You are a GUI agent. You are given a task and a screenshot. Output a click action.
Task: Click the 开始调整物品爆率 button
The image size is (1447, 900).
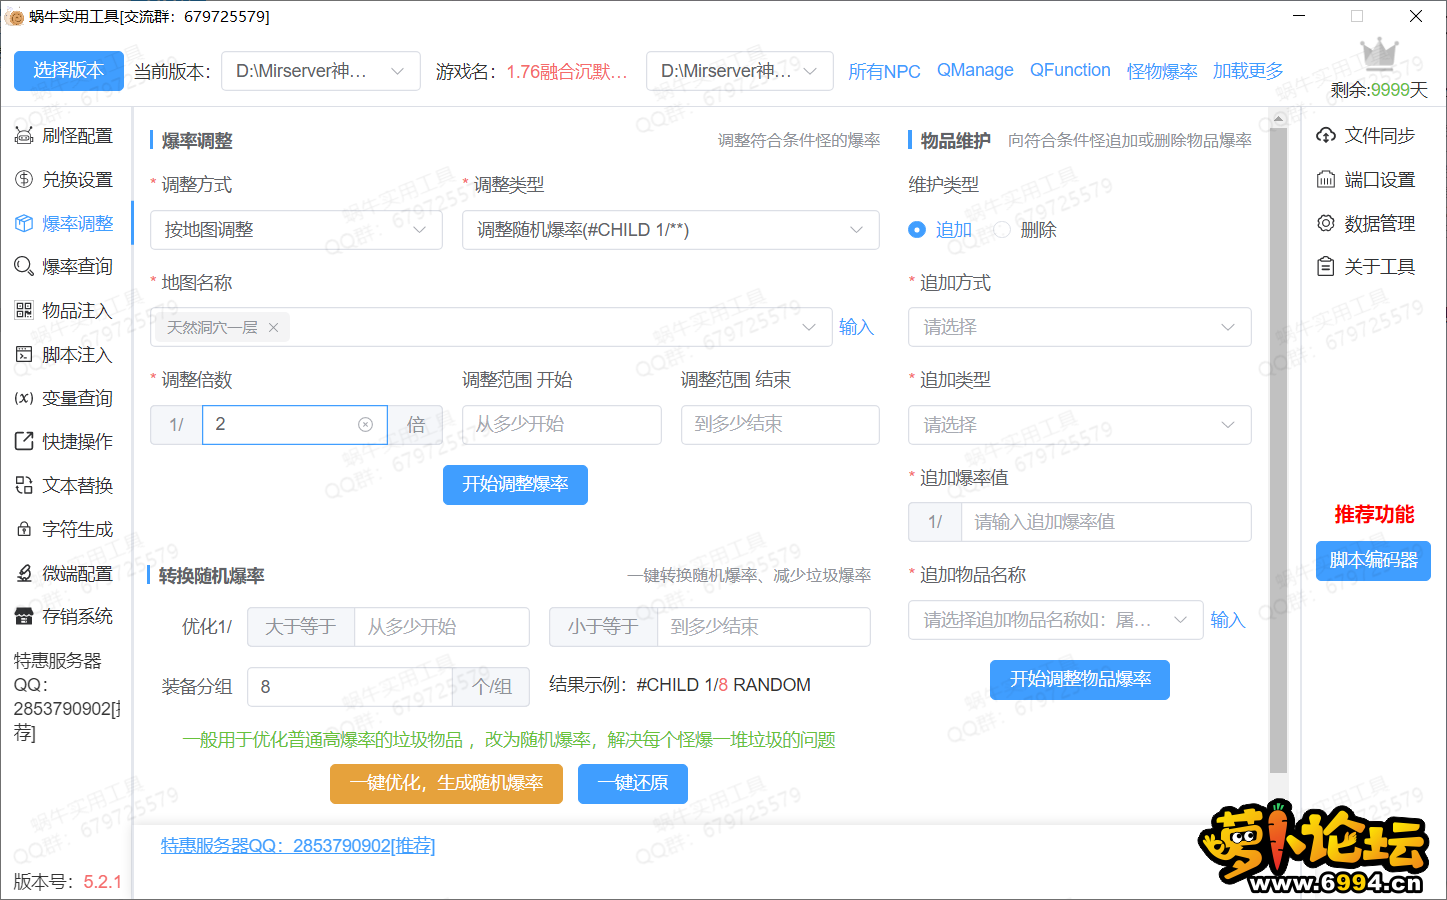click(x=1080, y=679)
